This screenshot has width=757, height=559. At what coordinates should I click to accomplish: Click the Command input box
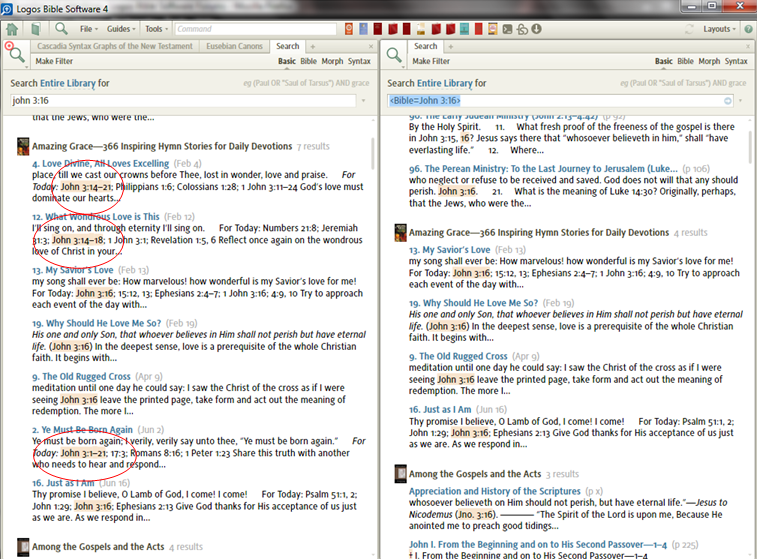pyautogui.click(x=255, y=29)
